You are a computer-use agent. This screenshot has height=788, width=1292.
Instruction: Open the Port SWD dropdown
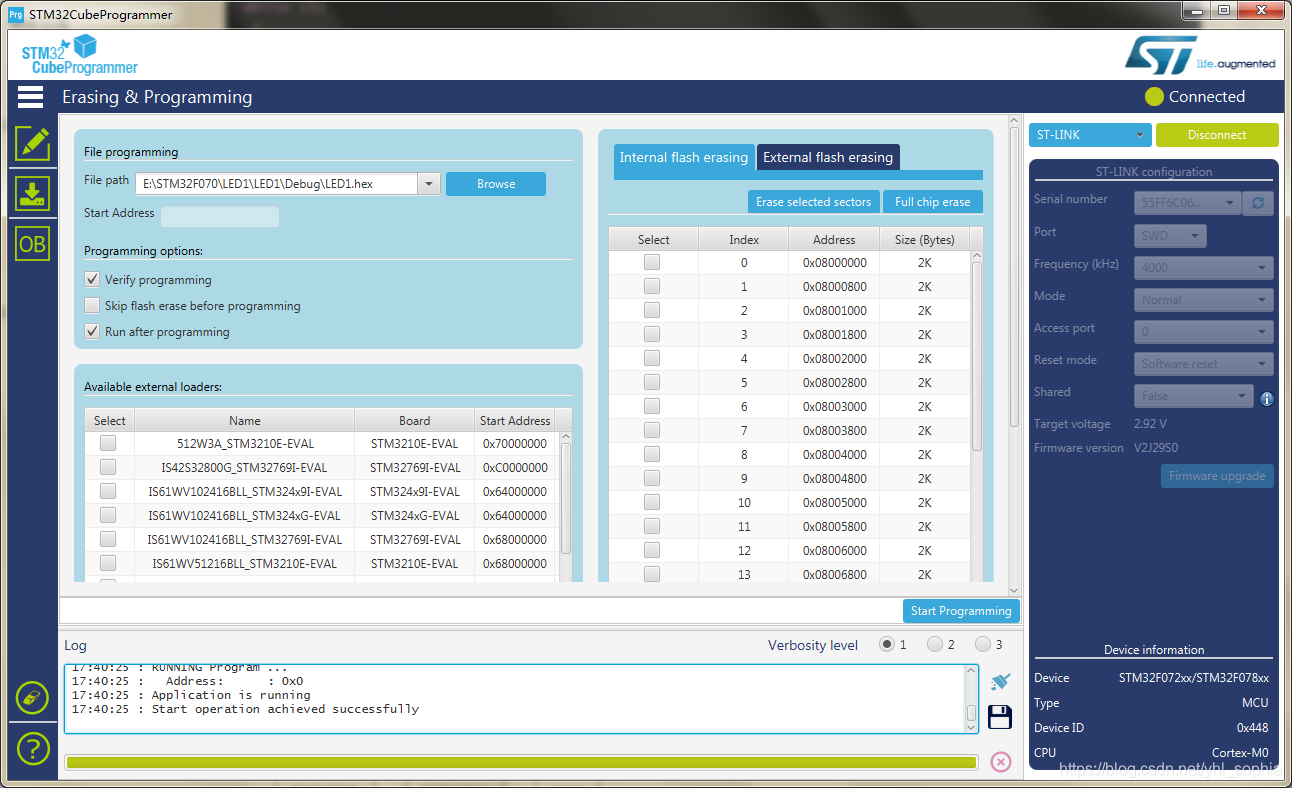pos(1170,236)
